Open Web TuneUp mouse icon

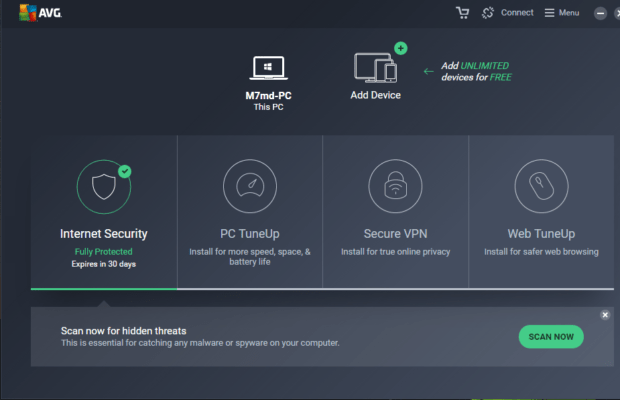pos(541,186)
